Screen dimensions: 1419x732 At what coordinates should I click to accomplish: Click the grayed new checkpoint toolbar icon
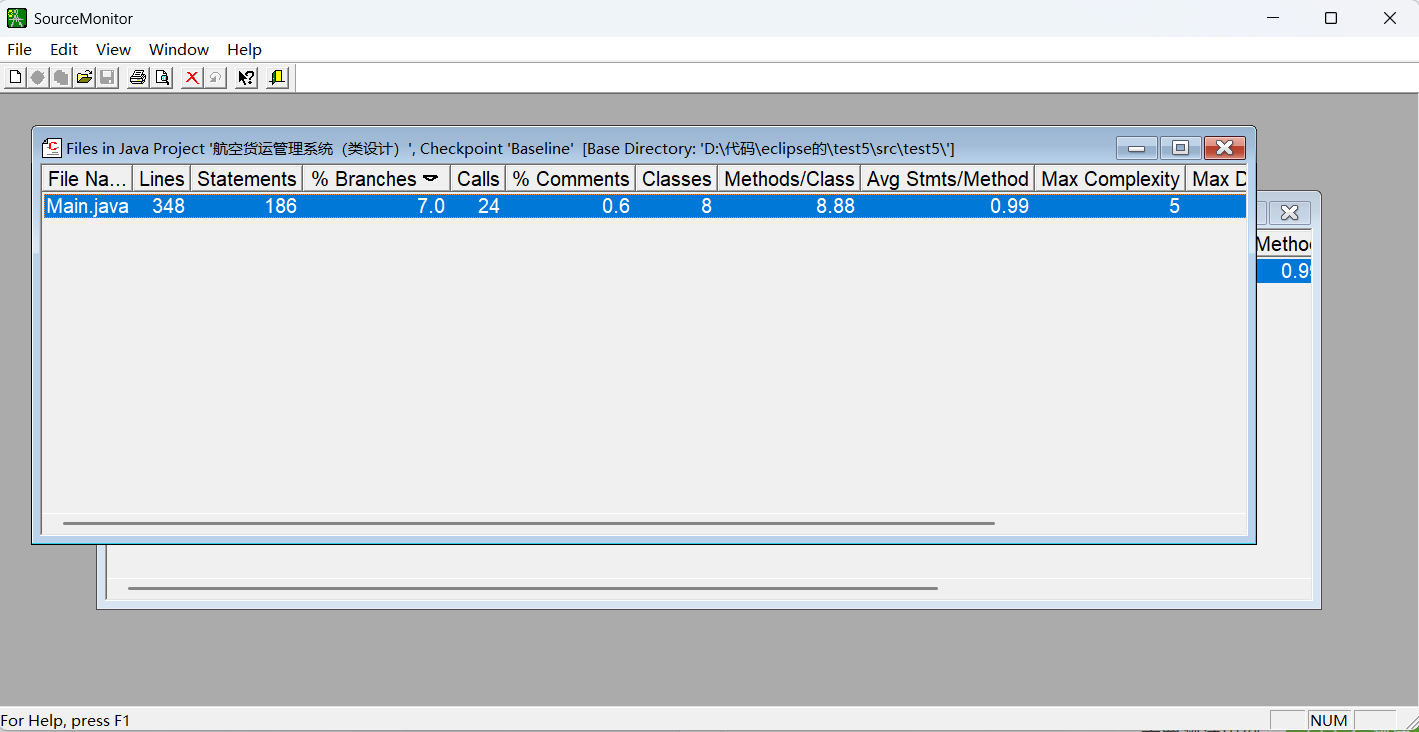[x=38, y=78]
